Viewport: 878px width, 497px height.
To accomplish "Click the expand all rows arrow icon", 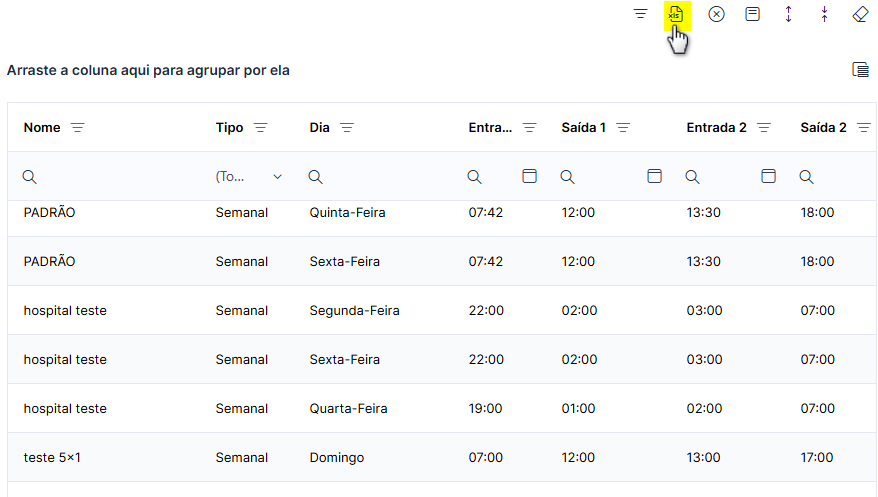I will (x=788, y=14).
